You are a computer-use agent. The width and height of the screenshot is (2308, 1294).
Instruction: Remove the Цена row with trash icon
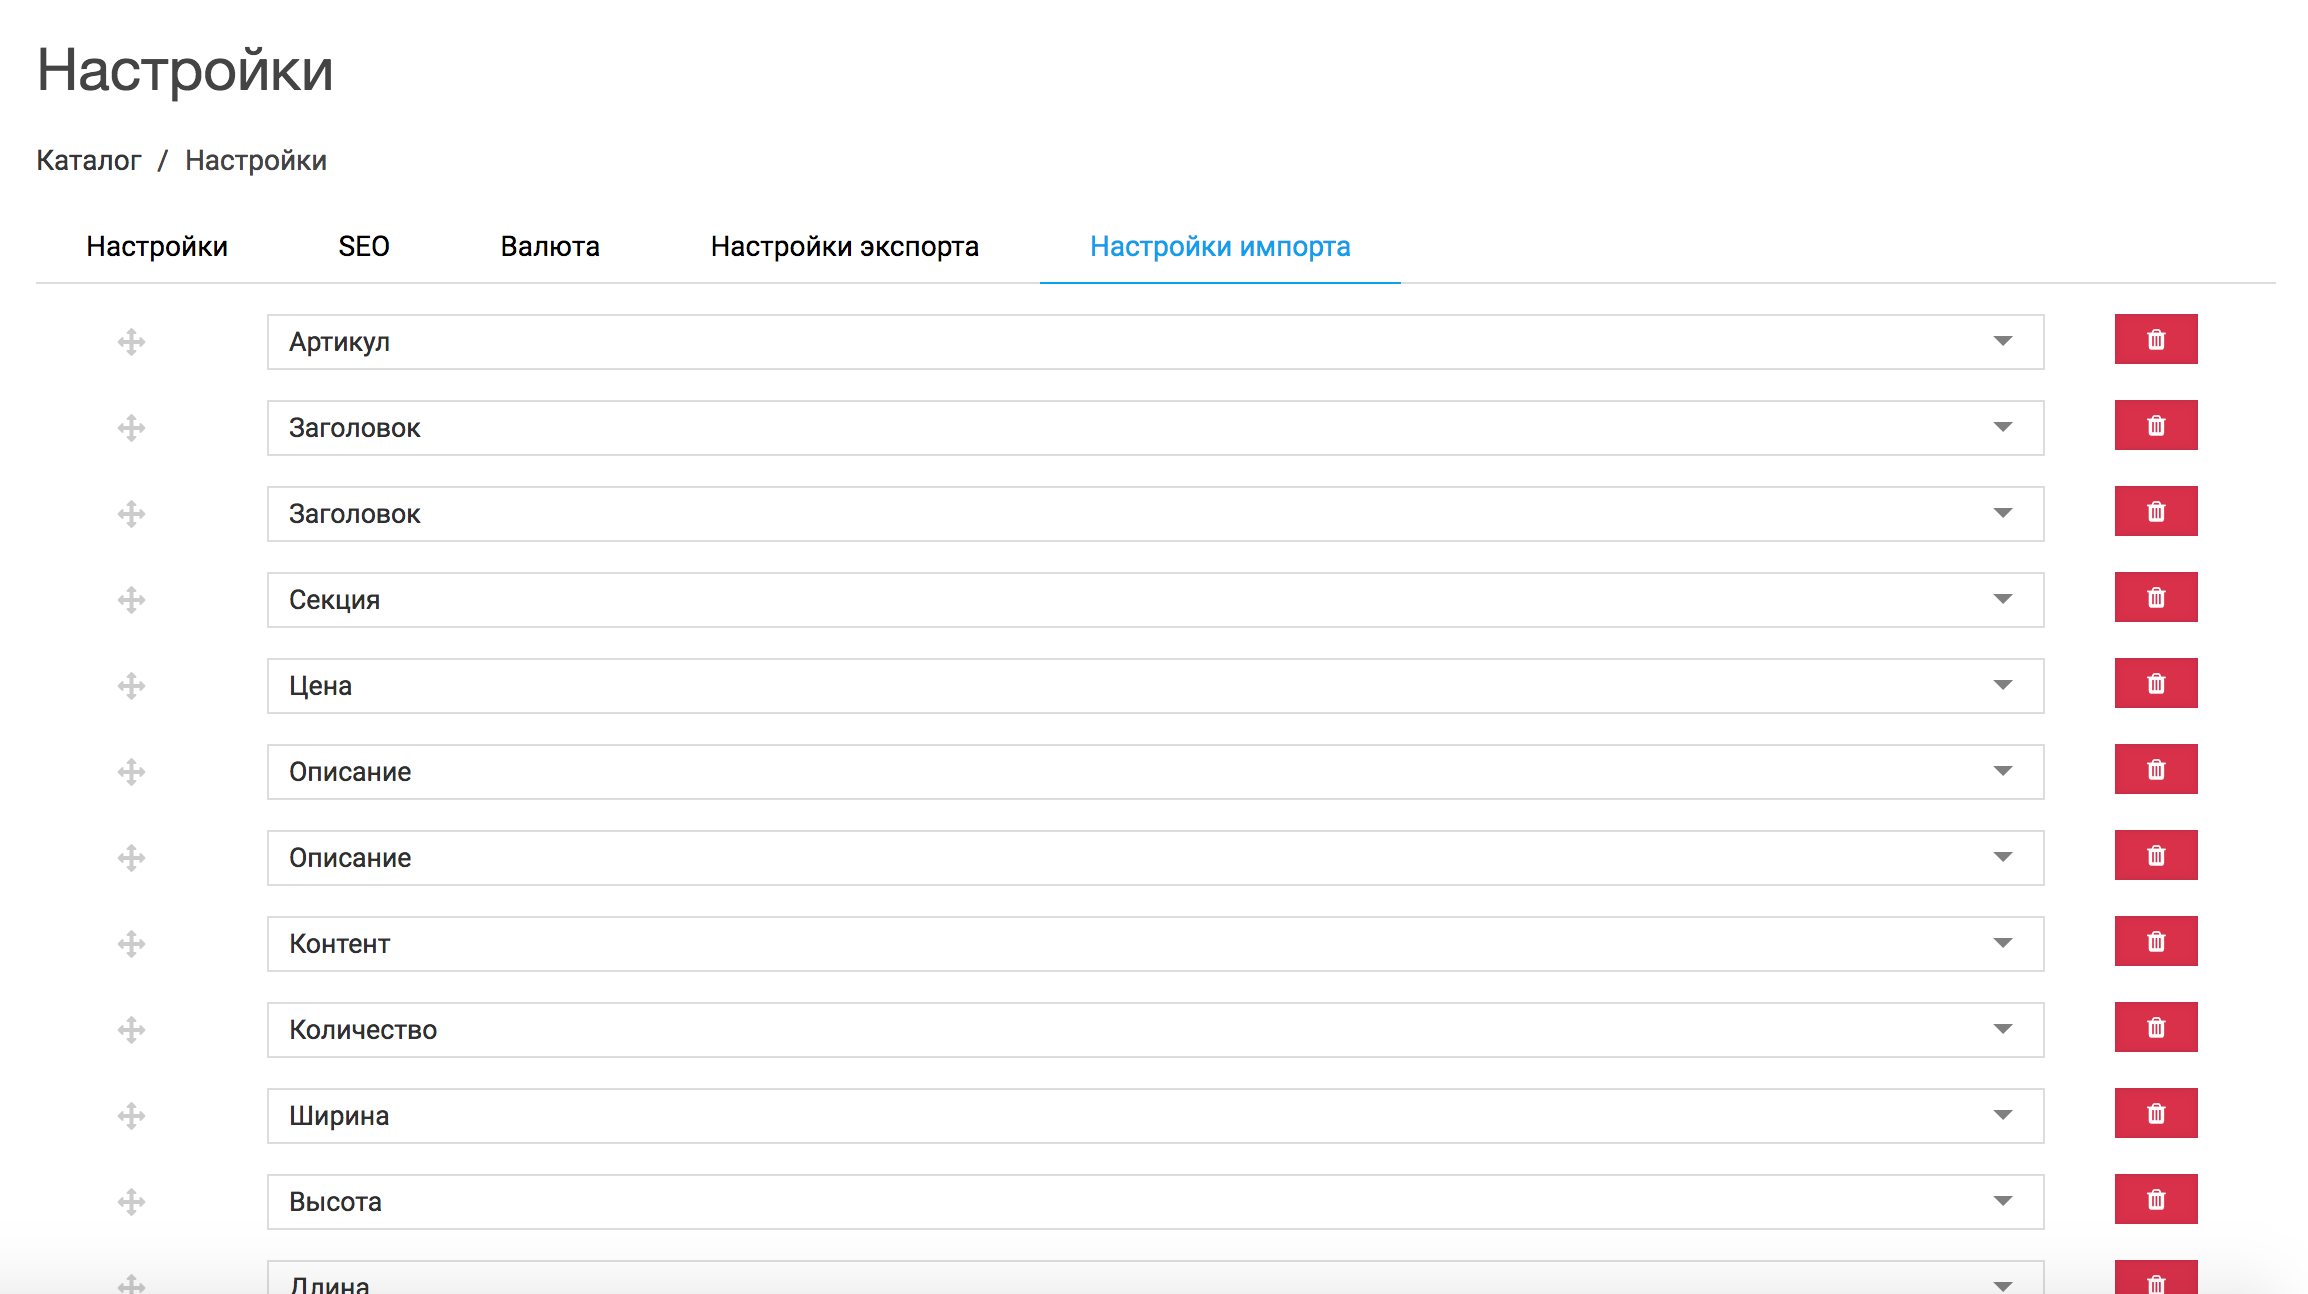2155,684
